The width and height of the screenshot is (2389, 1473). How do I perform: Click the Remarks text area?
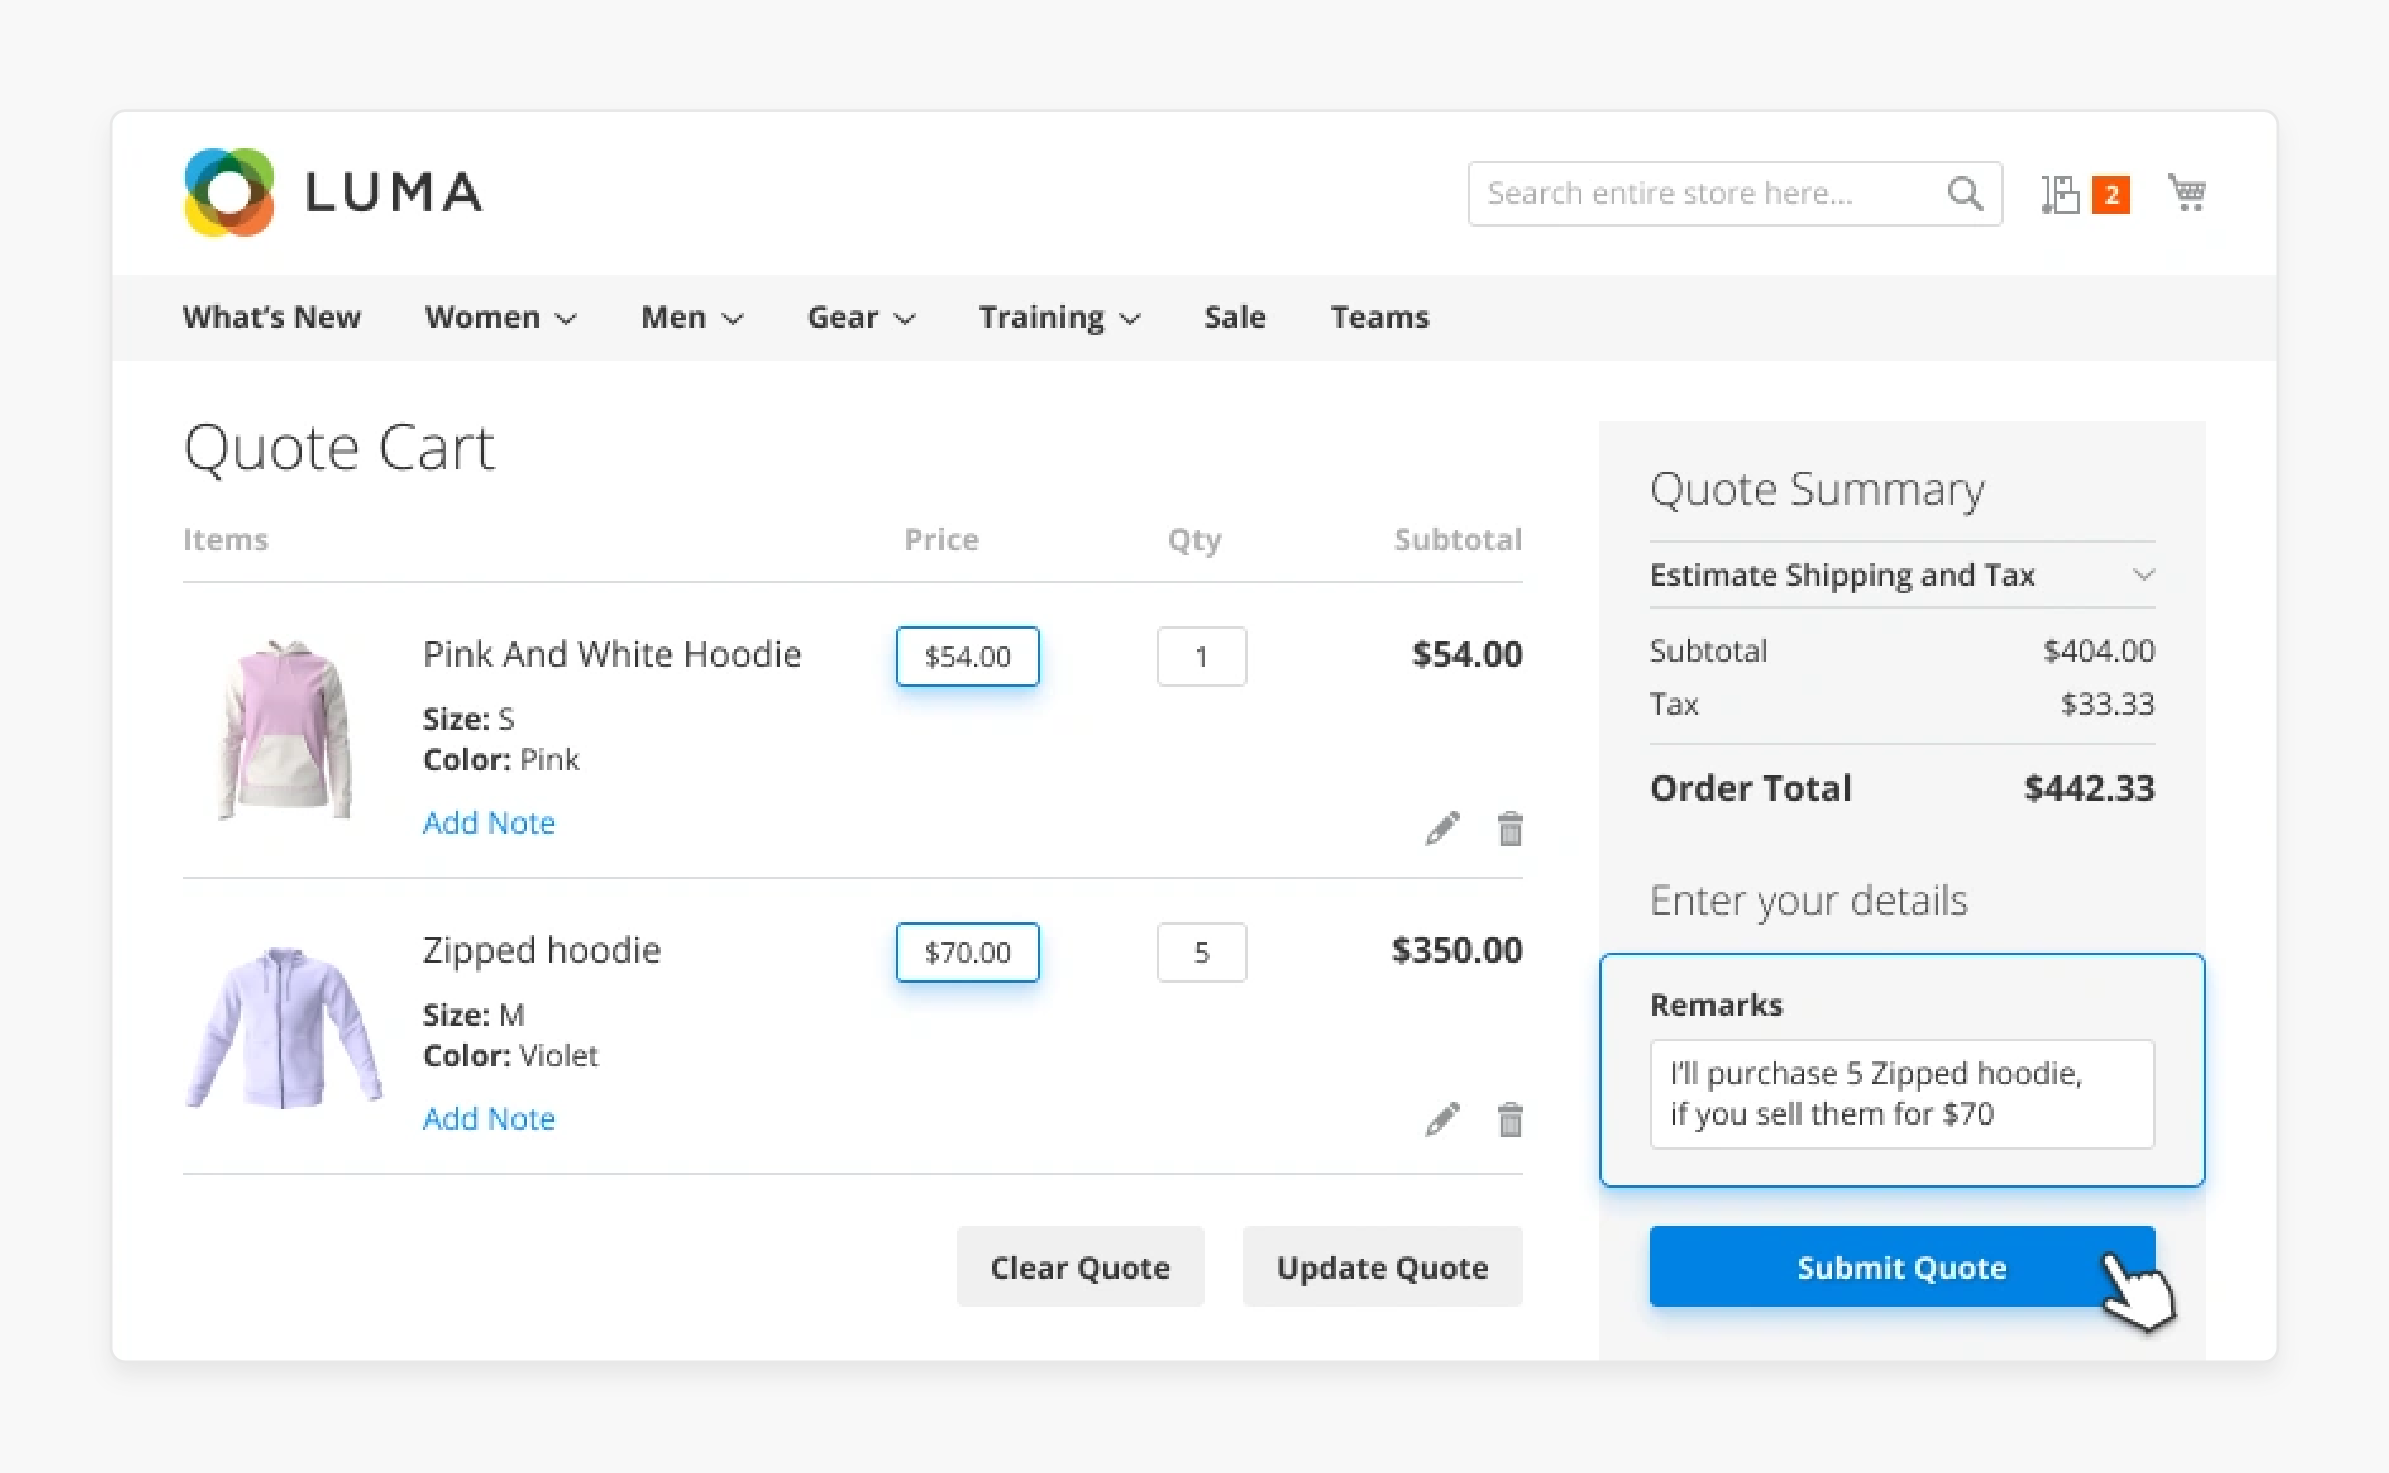(x=1902, y=1094)
